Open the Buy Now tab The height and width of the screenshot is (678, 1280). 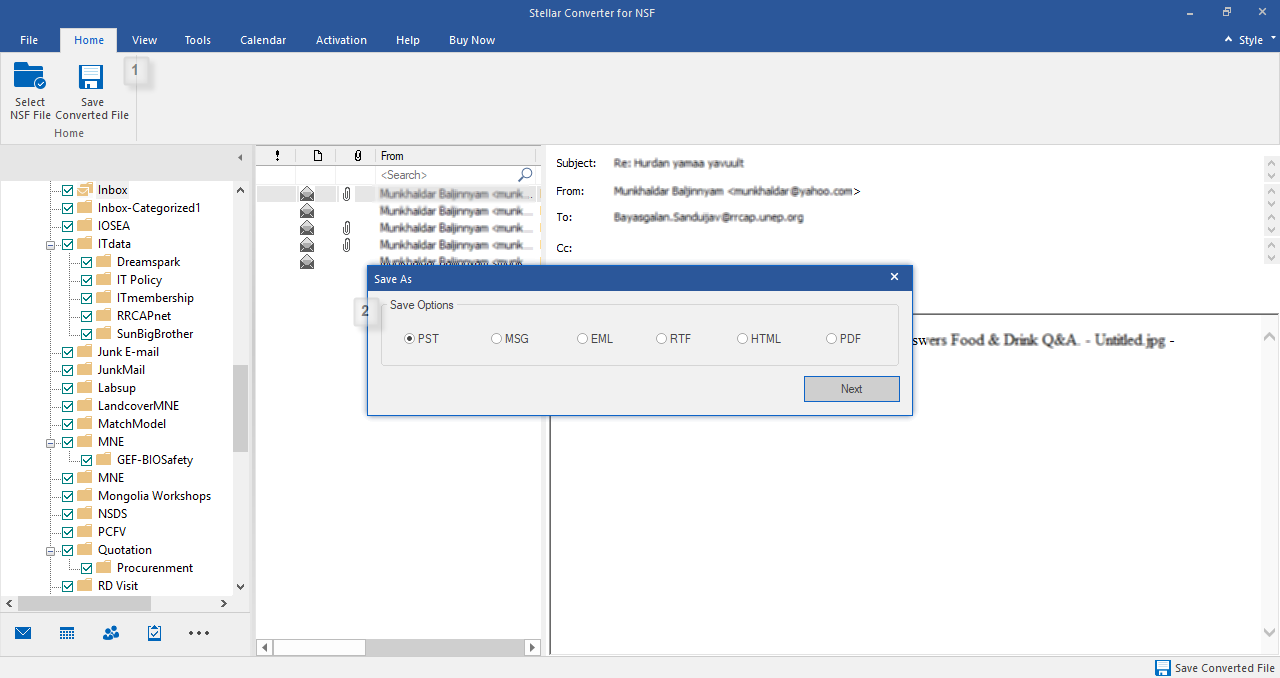click(x=472, y=40)
